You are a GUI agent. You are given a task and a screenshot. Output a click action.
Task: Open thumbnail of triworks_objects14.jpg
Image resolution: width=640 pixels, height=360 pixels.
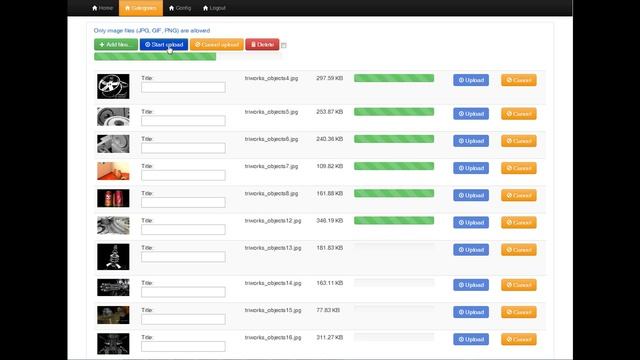coord(113,287)
